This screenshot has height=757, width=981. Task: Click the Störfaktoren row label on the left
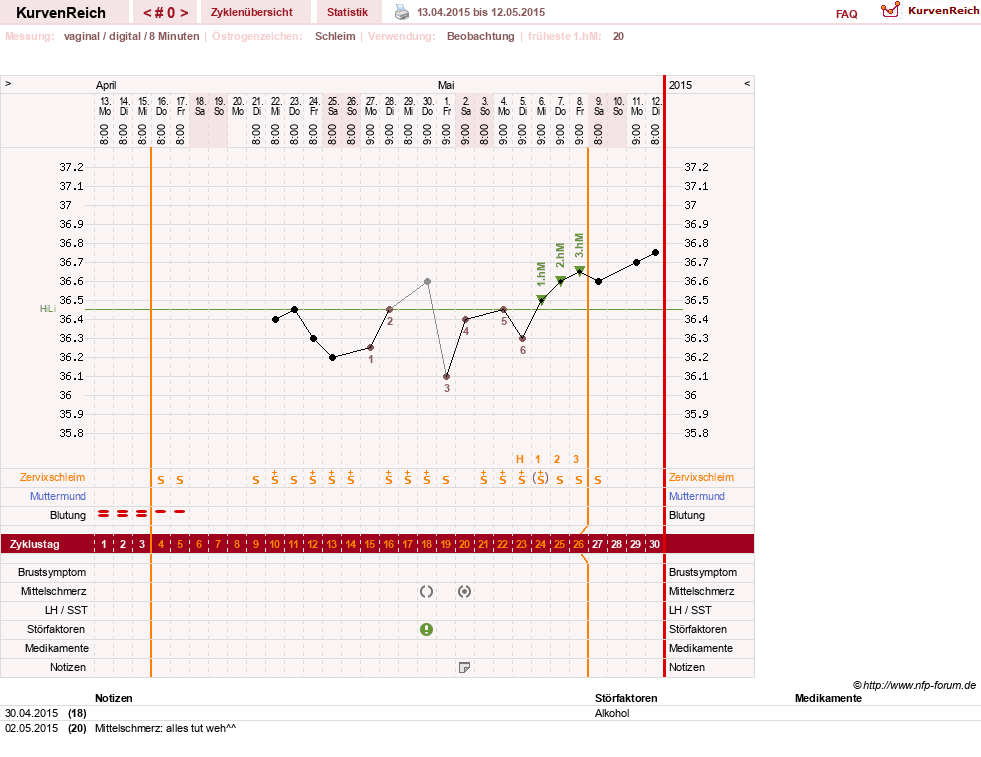pos(56,629)
